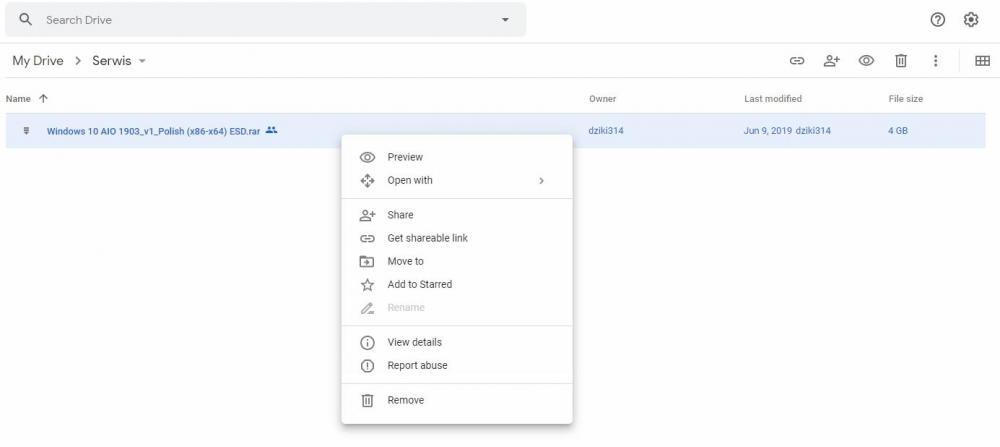Viewport: 1000px width, 447px height.
Task: Select Get shareable link menu entry
Action: [x=427, y=238]
